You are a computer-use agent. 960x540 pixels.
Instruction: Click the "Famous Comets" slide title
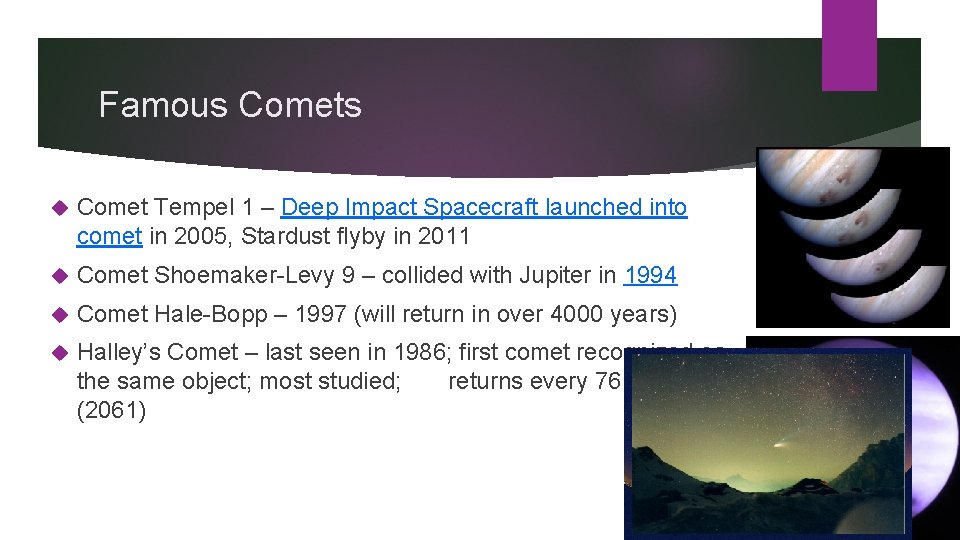[x=230, y=105]
